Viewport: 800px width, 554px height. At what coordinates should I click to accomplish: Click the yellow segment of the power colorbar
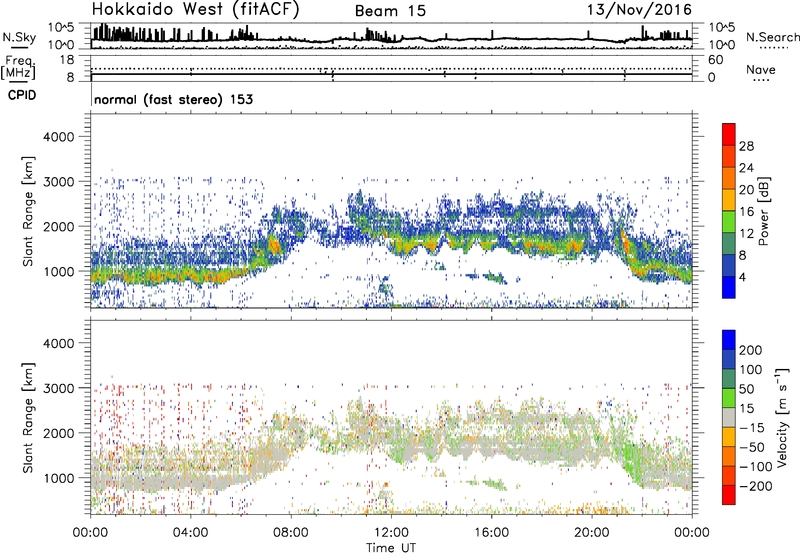click(x=728, y=199)
